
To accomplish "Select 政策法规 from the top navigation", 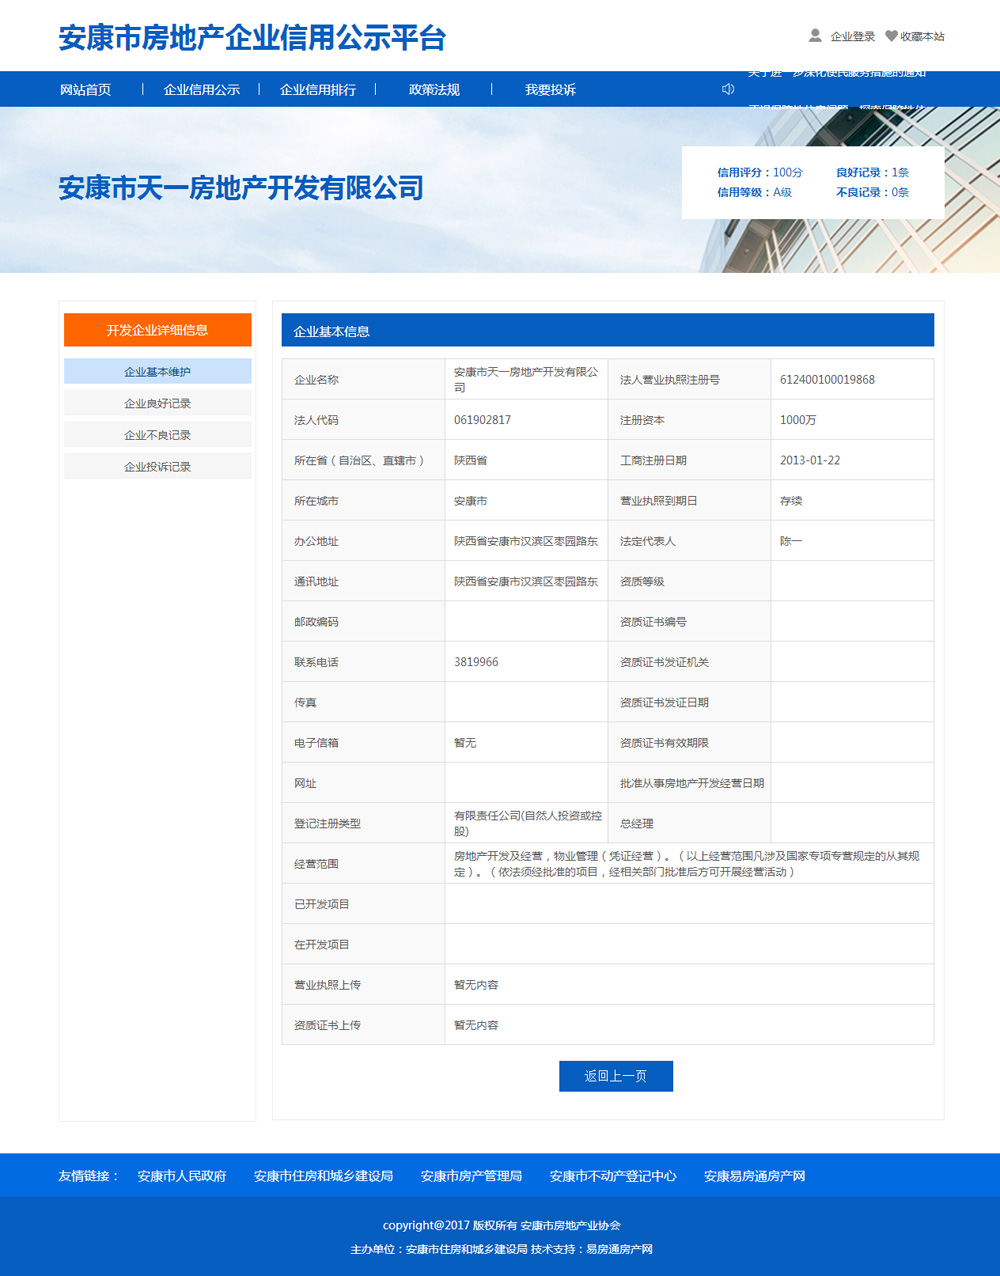I will (x=434, y=90).
